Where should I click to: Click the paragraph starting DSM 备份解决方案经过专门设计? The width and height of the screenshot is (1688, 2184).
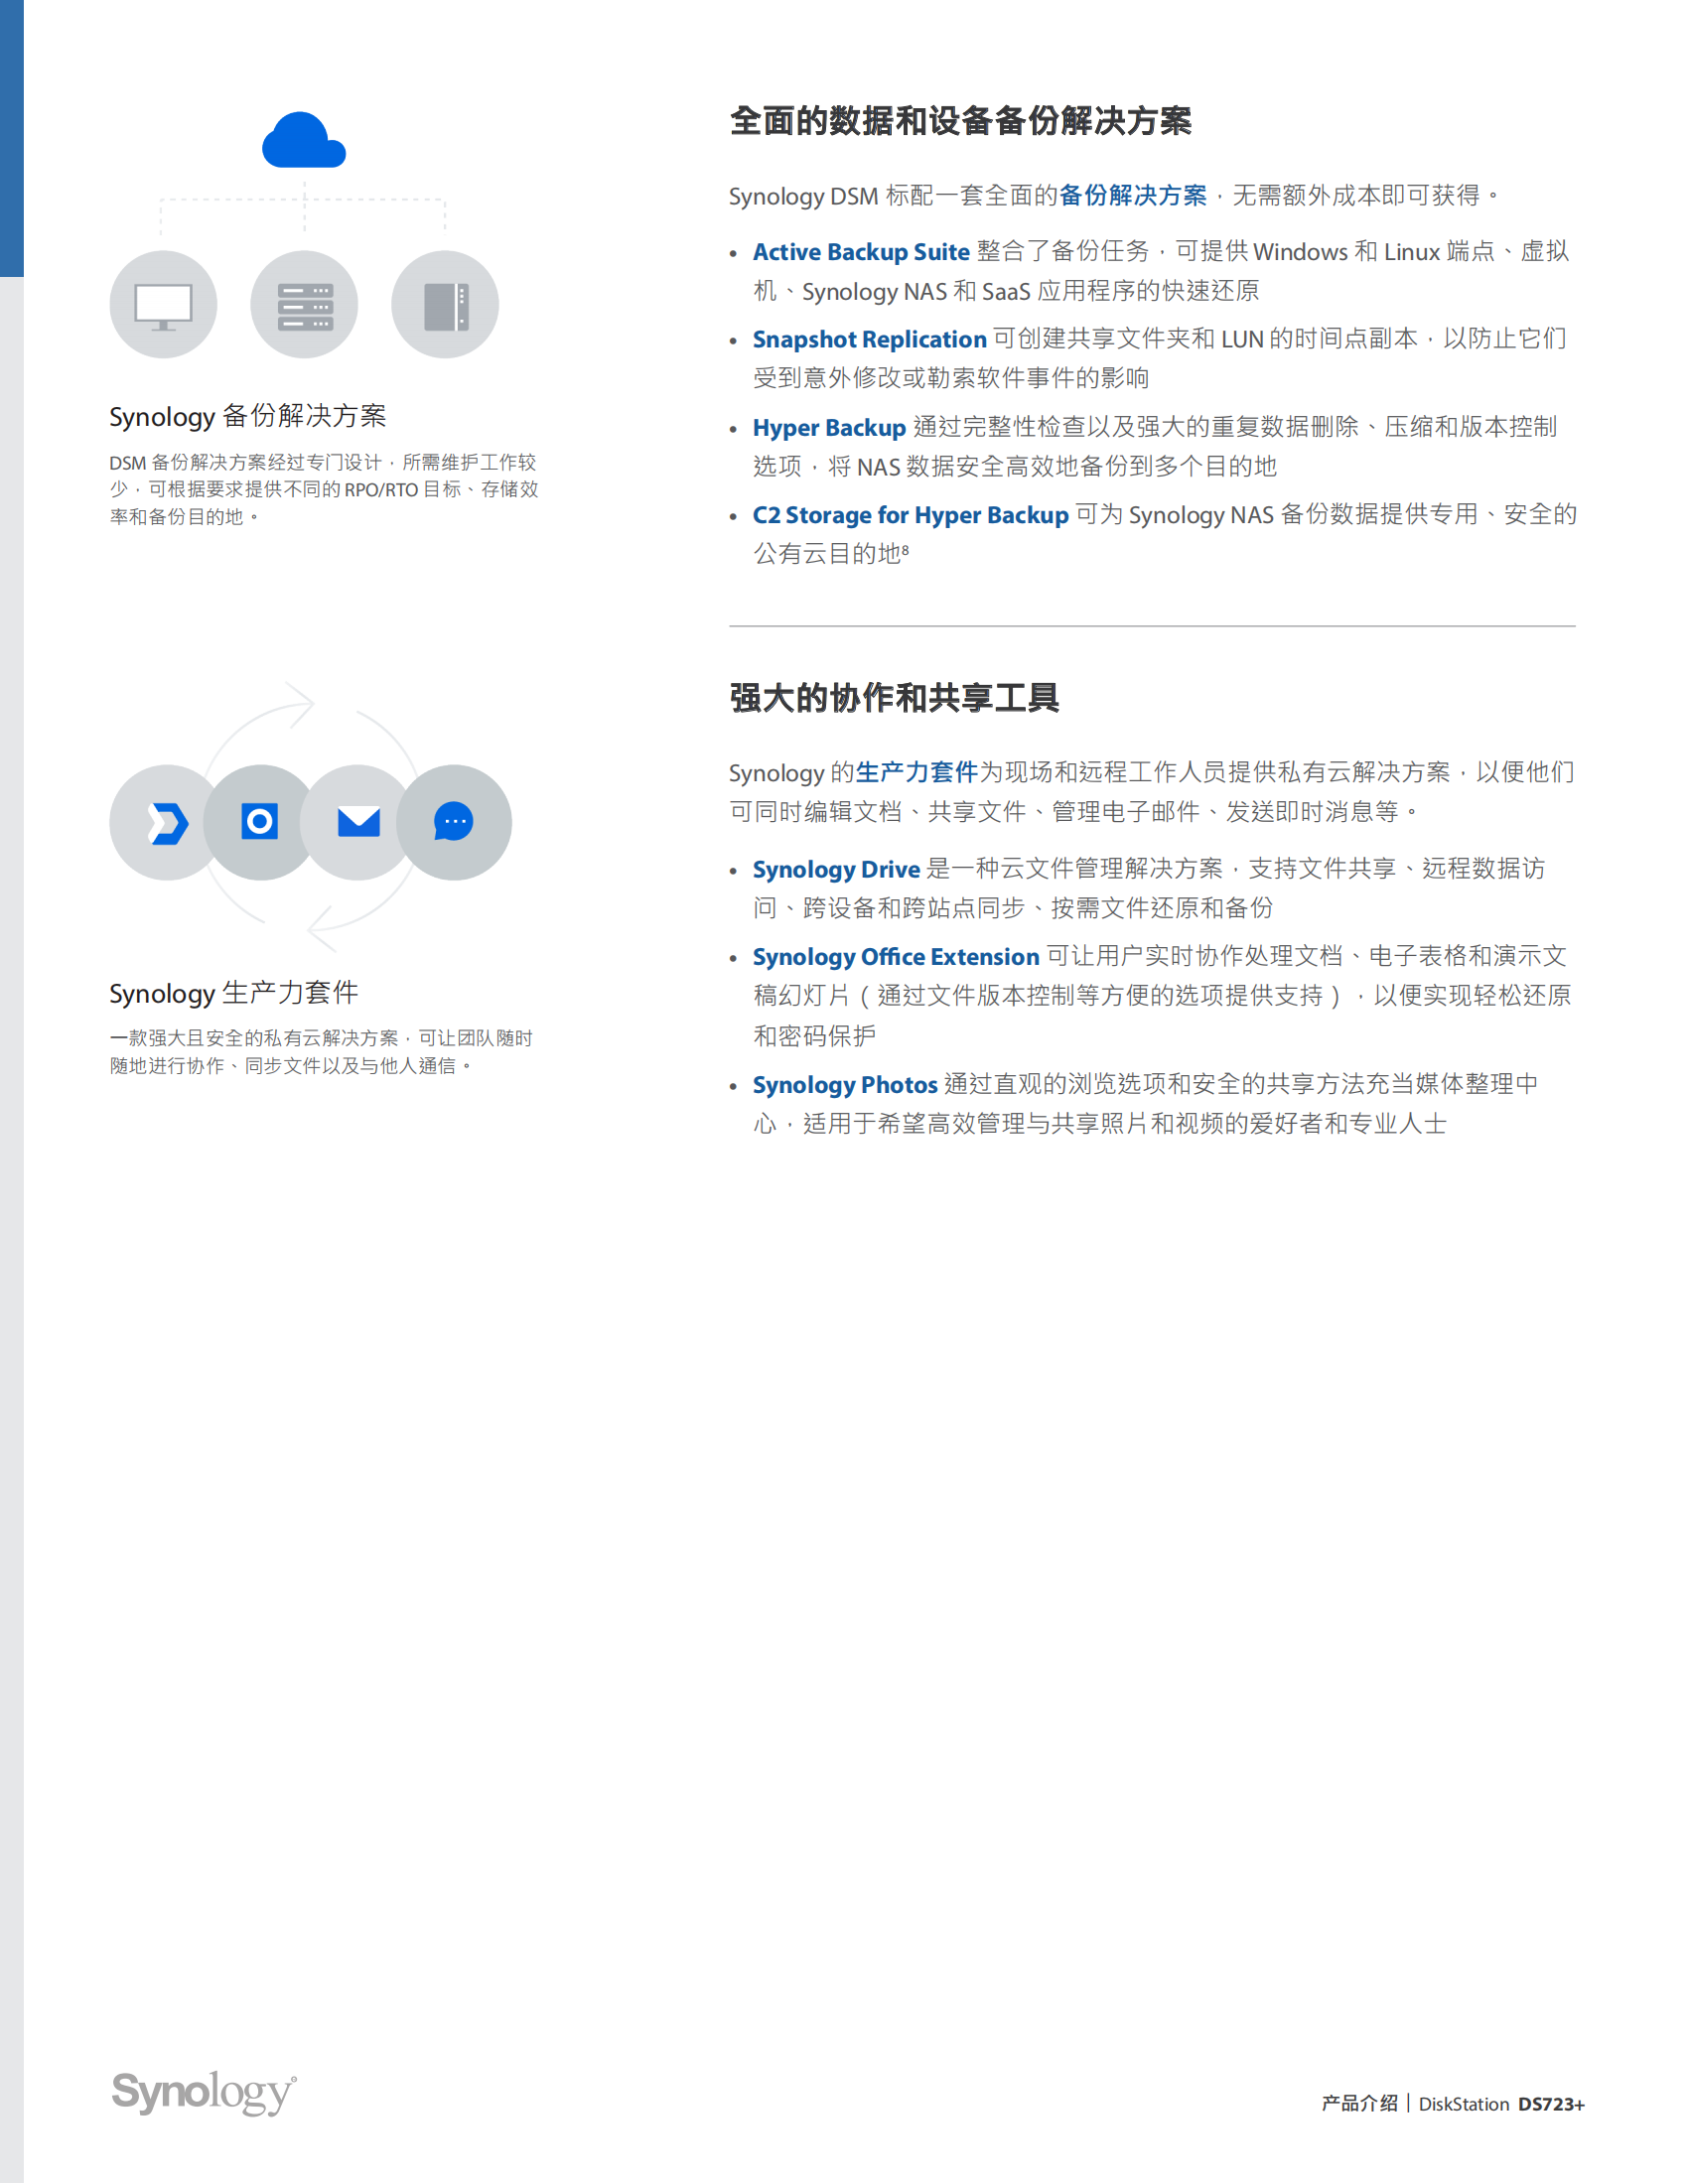[x=324, y=490]
